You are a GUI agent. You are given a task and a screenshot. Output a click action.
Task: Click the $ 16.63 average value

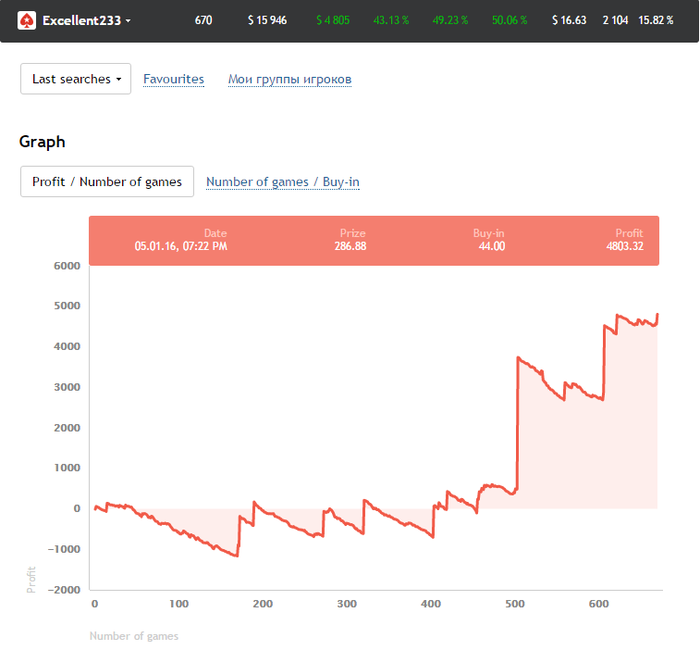[x=569, y=20]
